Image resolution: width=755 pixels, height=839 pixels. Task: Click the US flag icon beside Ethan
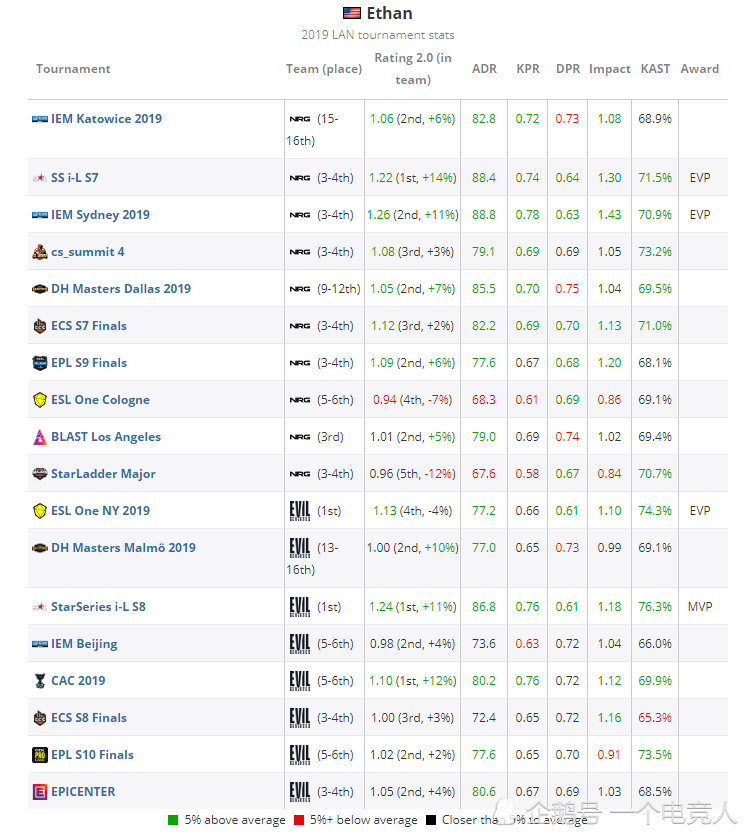pos(352,13)
